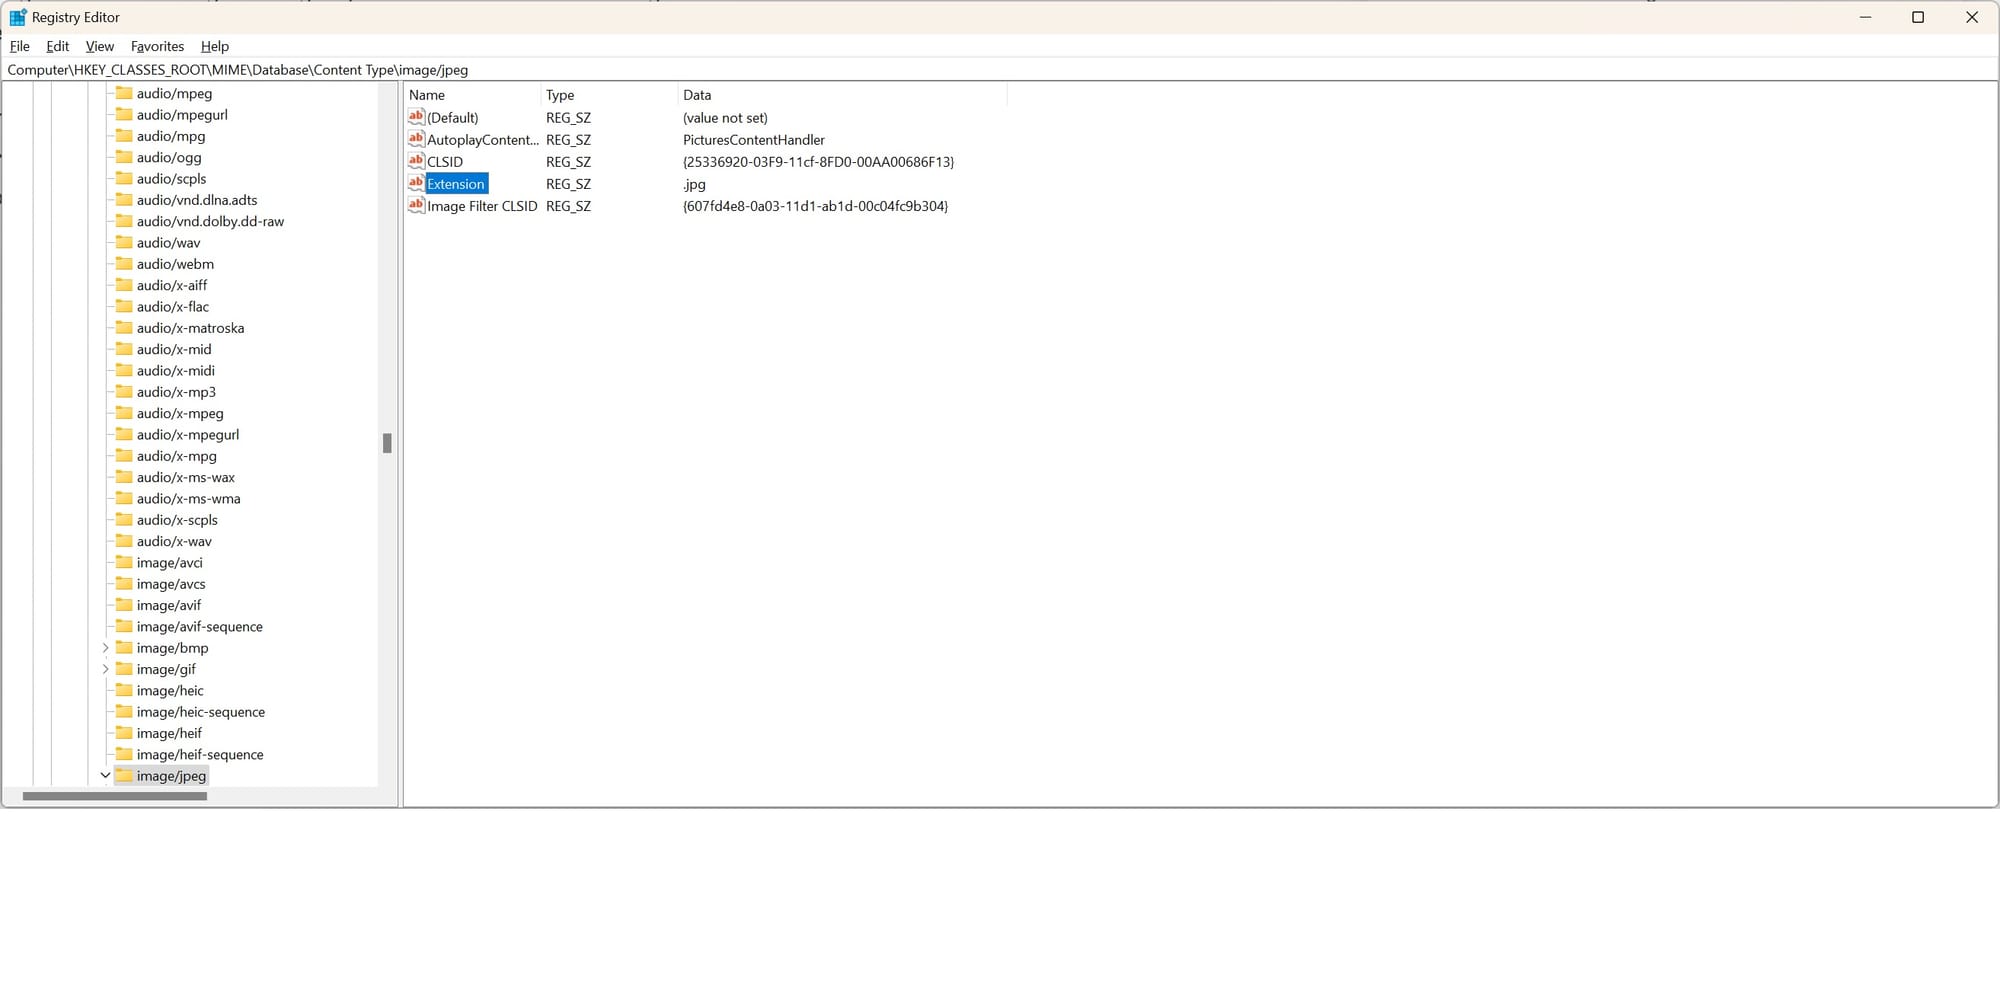Select the image/jpeg key in the tree
Viewport: 2000px width, 987px height.
[x=171, y=775]
